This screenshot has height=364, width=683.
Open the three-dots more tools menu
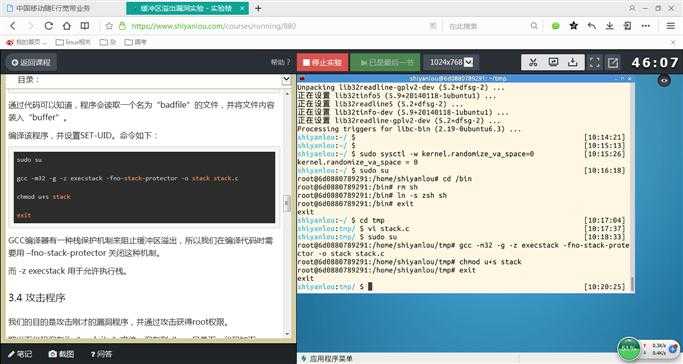pos(646,26)
